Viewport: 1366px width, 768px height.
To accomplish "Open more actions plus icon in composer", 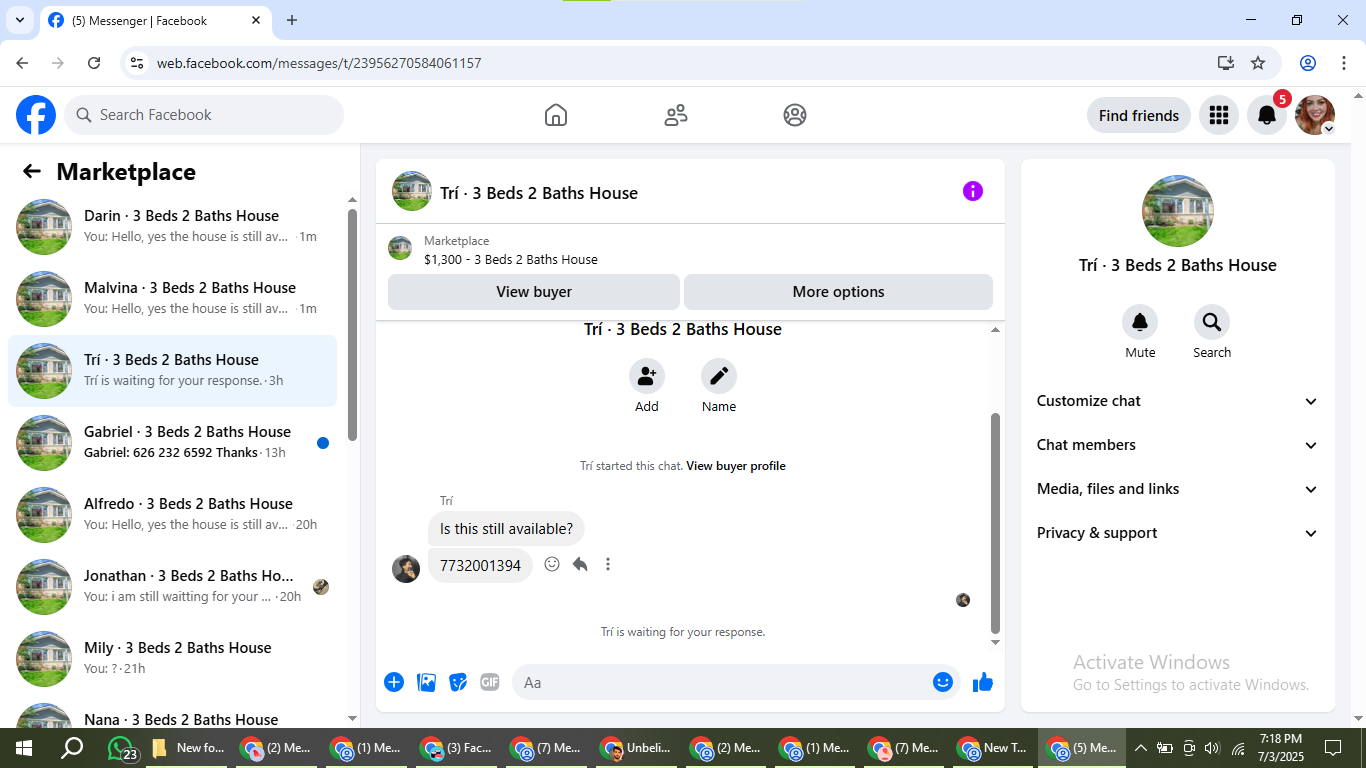I will tap(394, 682).
